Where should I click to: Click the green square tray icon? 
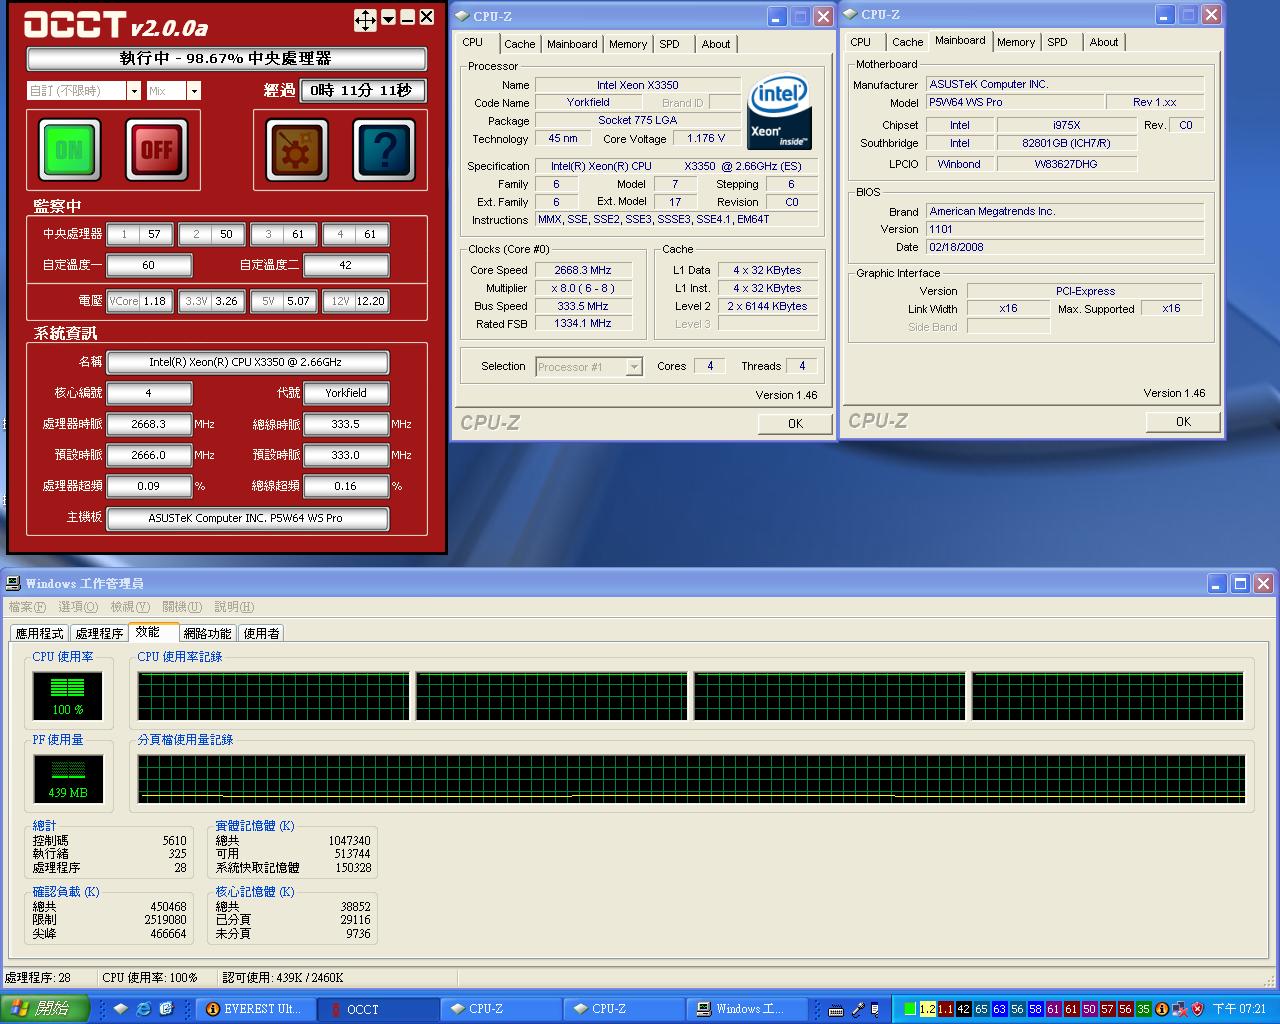click(x=910, y=1009)
